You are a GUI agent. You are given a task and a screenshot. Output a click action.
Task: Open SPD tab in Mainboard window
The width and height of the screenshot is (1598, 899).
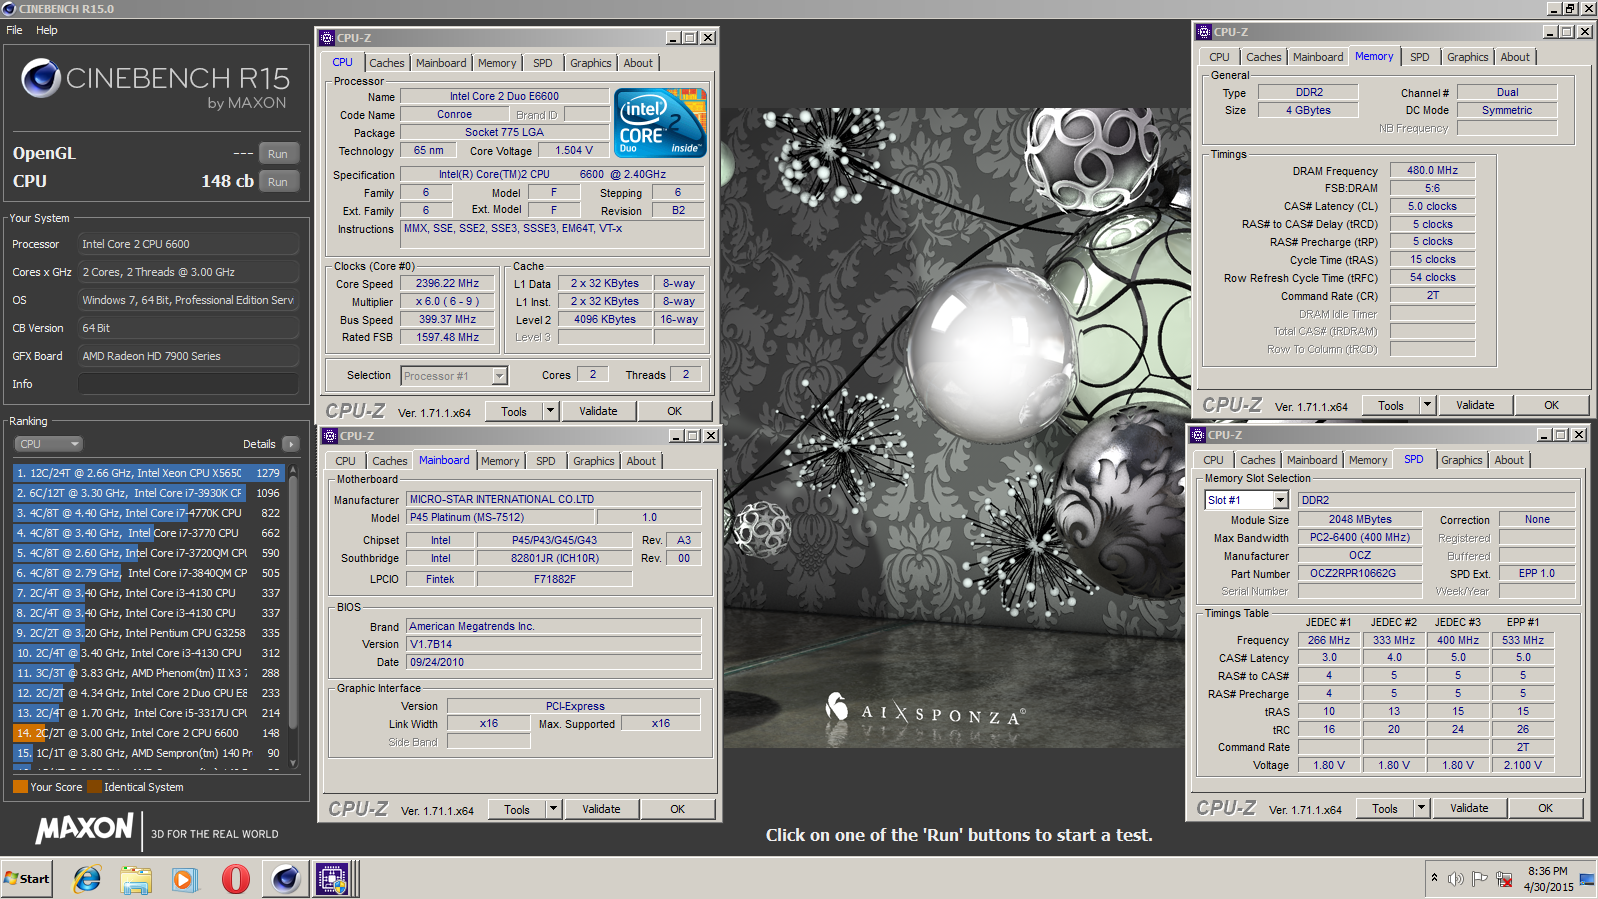pos(545,461)
